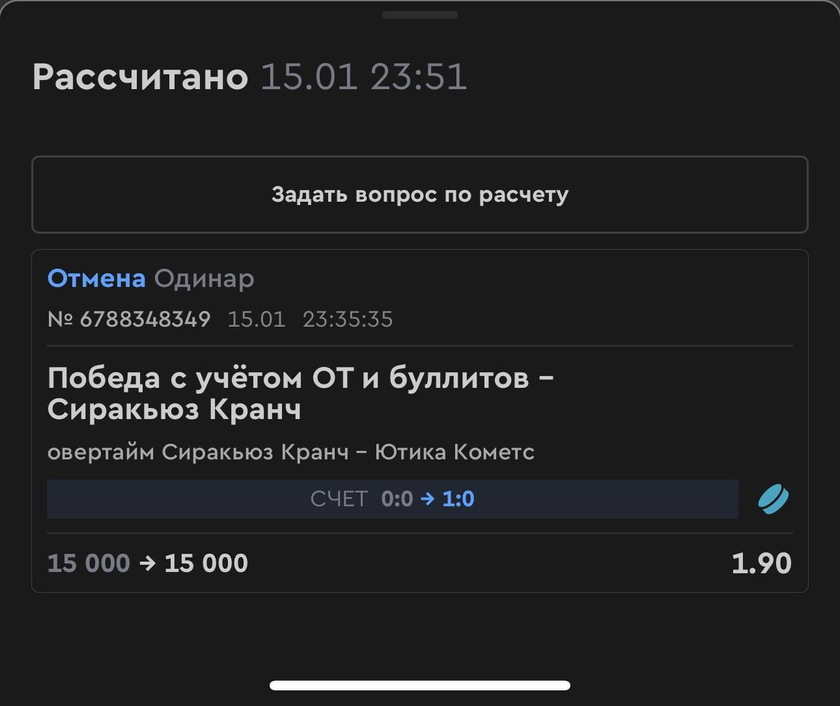Tap the blue 1:0 final score
This screenshot has width=840, height=706.
[x=458, y=499]
